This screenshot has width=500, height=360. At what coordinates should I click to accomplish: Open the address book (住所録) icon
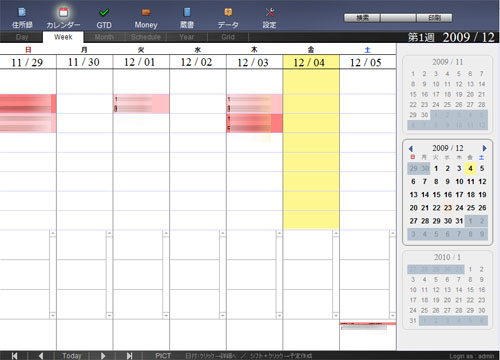point(22,18)
